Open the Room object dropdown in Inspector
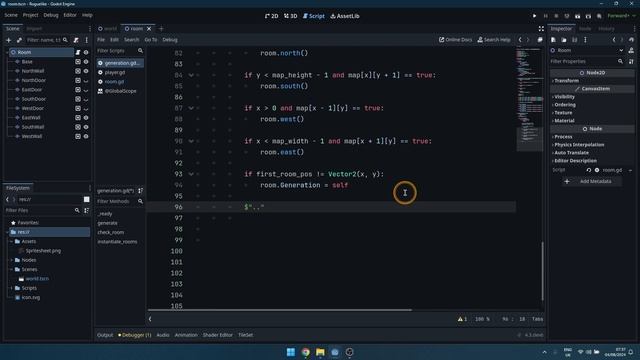The width and height of the screenshot is (640, 360). point(588,50)
